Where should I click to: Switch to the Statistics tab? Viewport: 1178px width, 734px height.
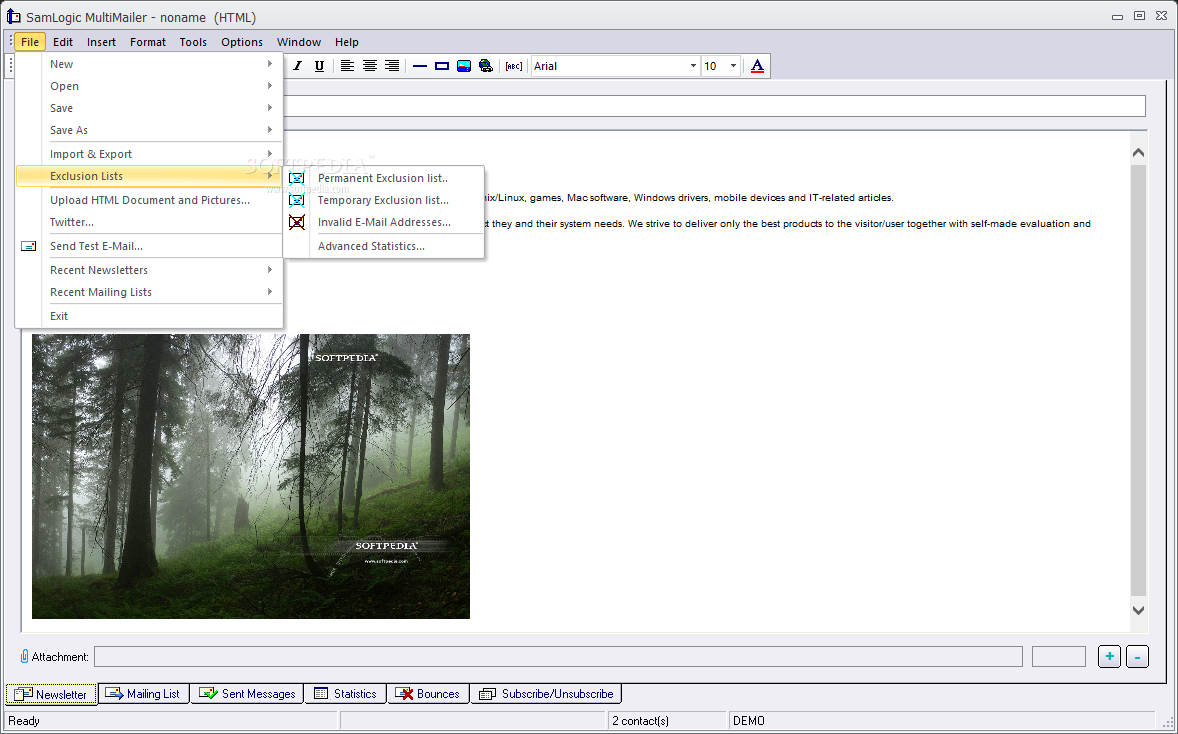(x=346, y=693)
